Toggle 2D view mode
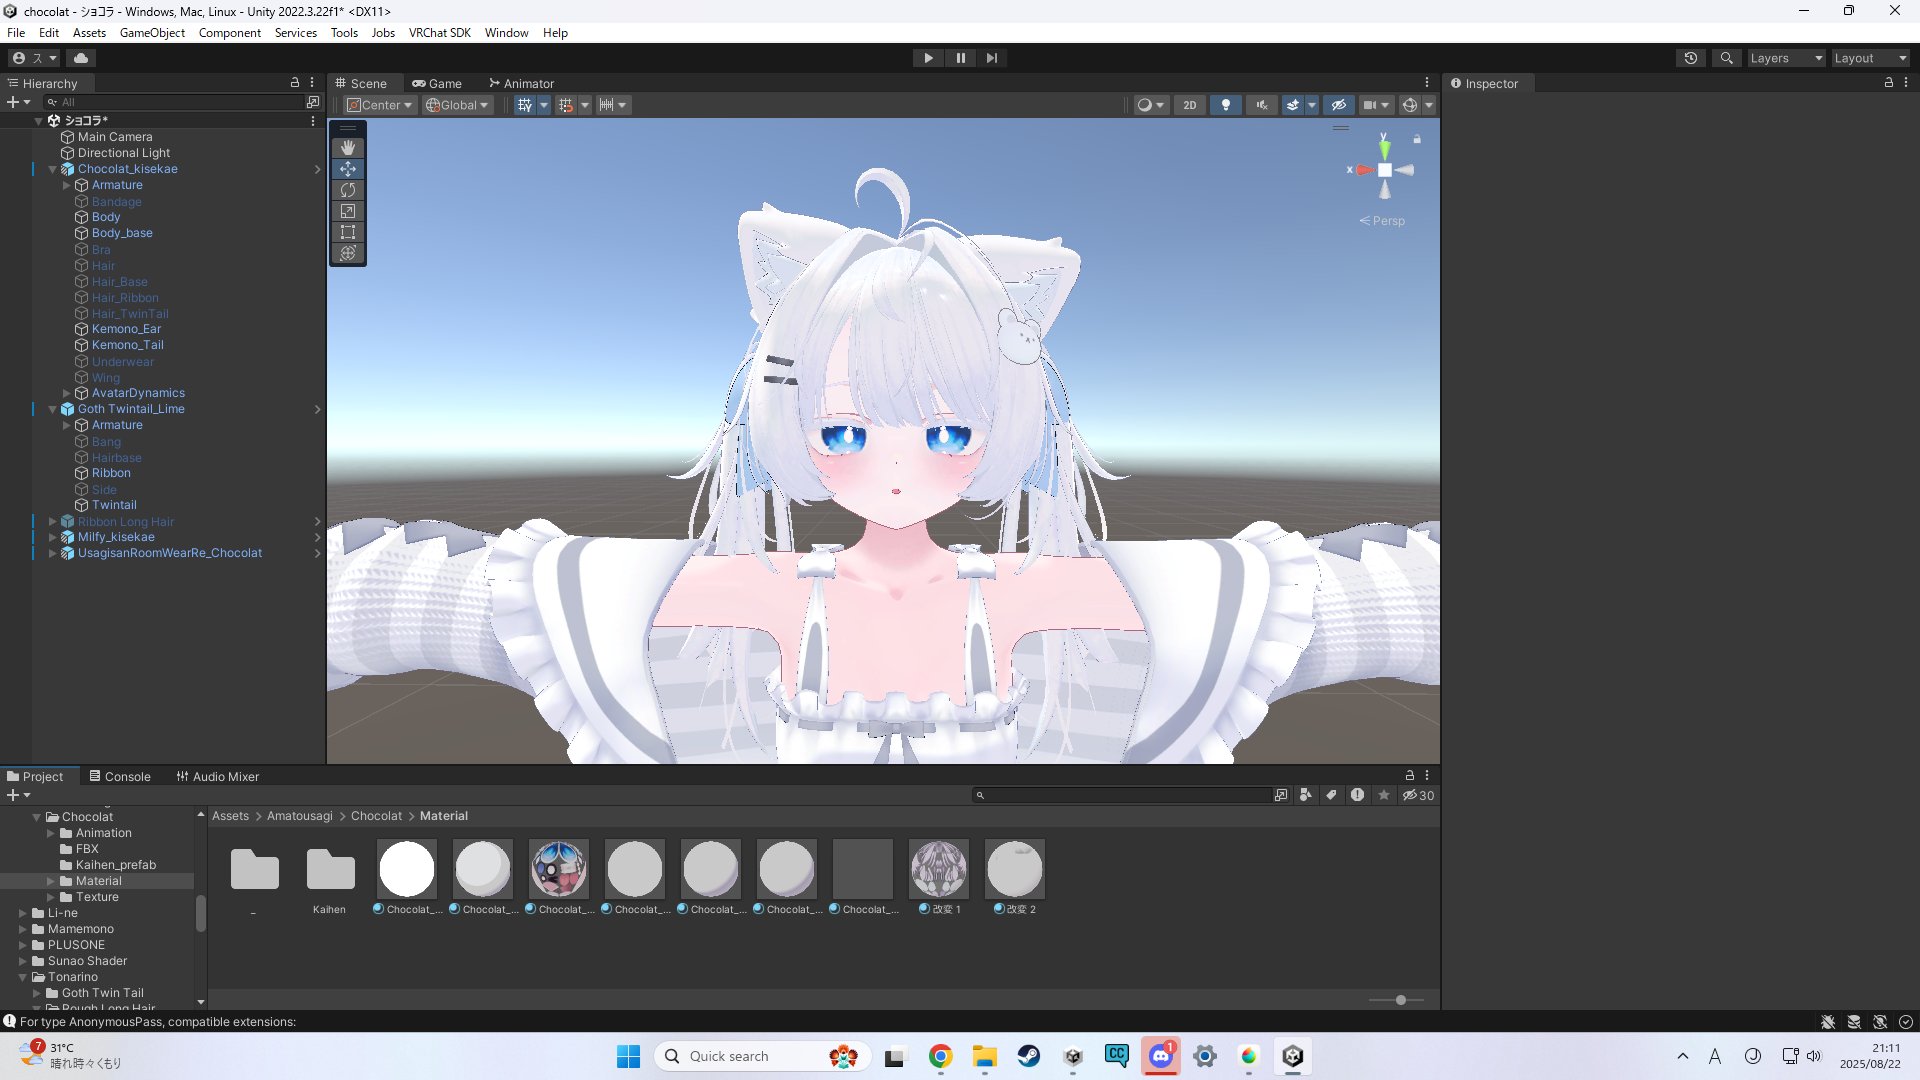The height and width of the screenshot is (1080, 1920). point(1190,105)
